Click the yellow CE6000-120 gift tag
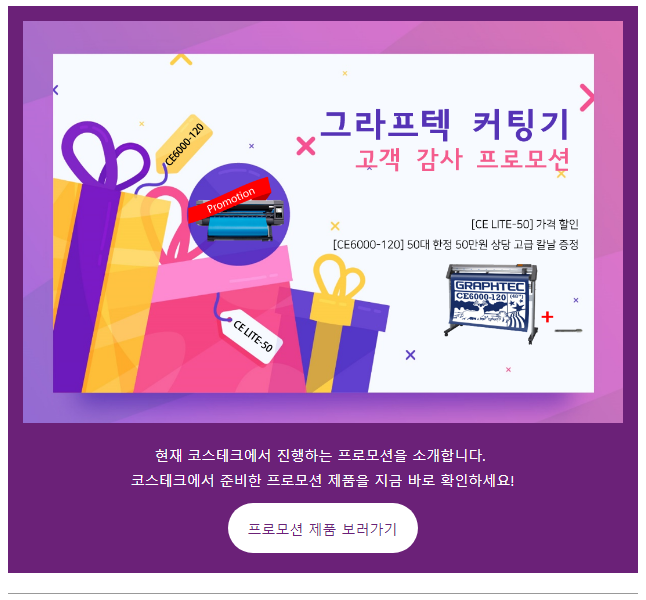646x600 pixels. pos(184,144)
